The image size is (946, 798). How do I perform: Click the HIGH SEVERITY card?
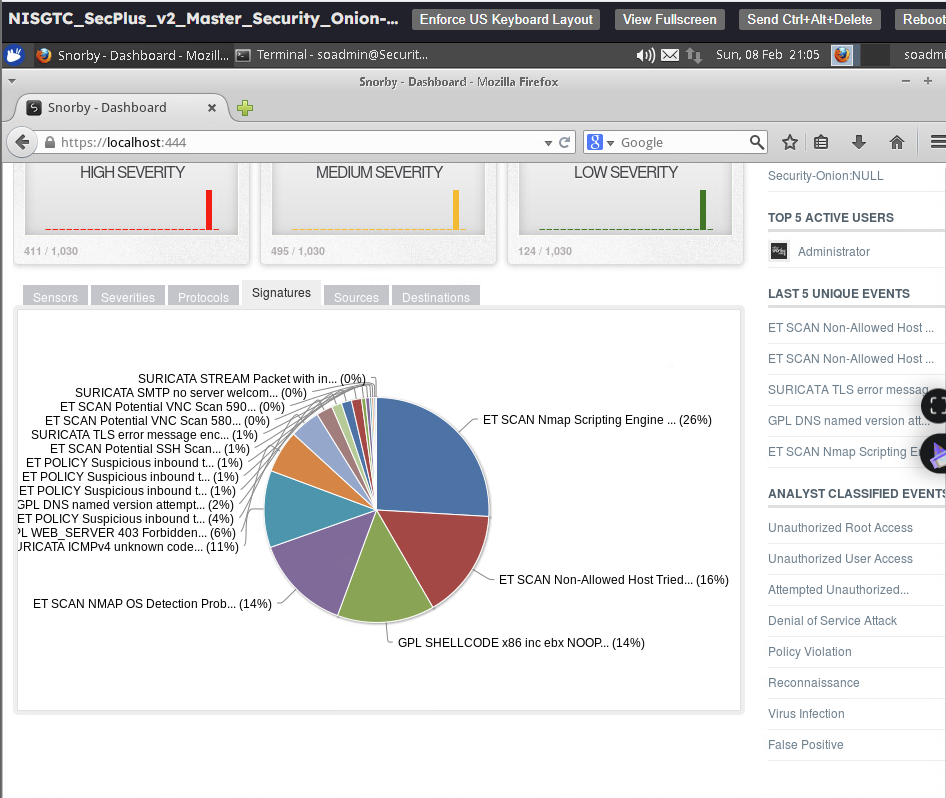(x=132, y=213)
